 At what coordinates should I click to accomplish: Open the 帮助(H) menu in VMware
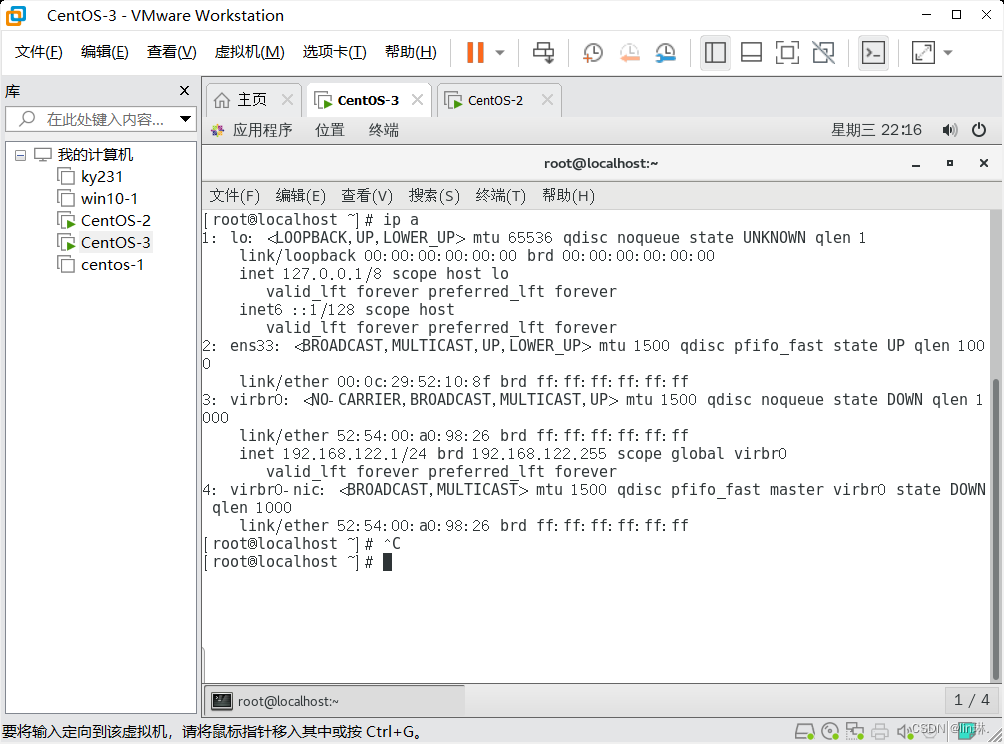(x=410, y=52)
